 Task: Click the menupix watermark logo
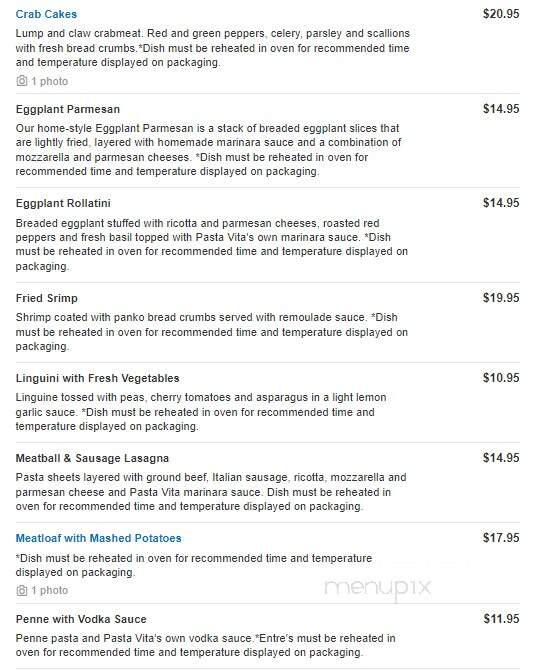click(x=378, y=589)
